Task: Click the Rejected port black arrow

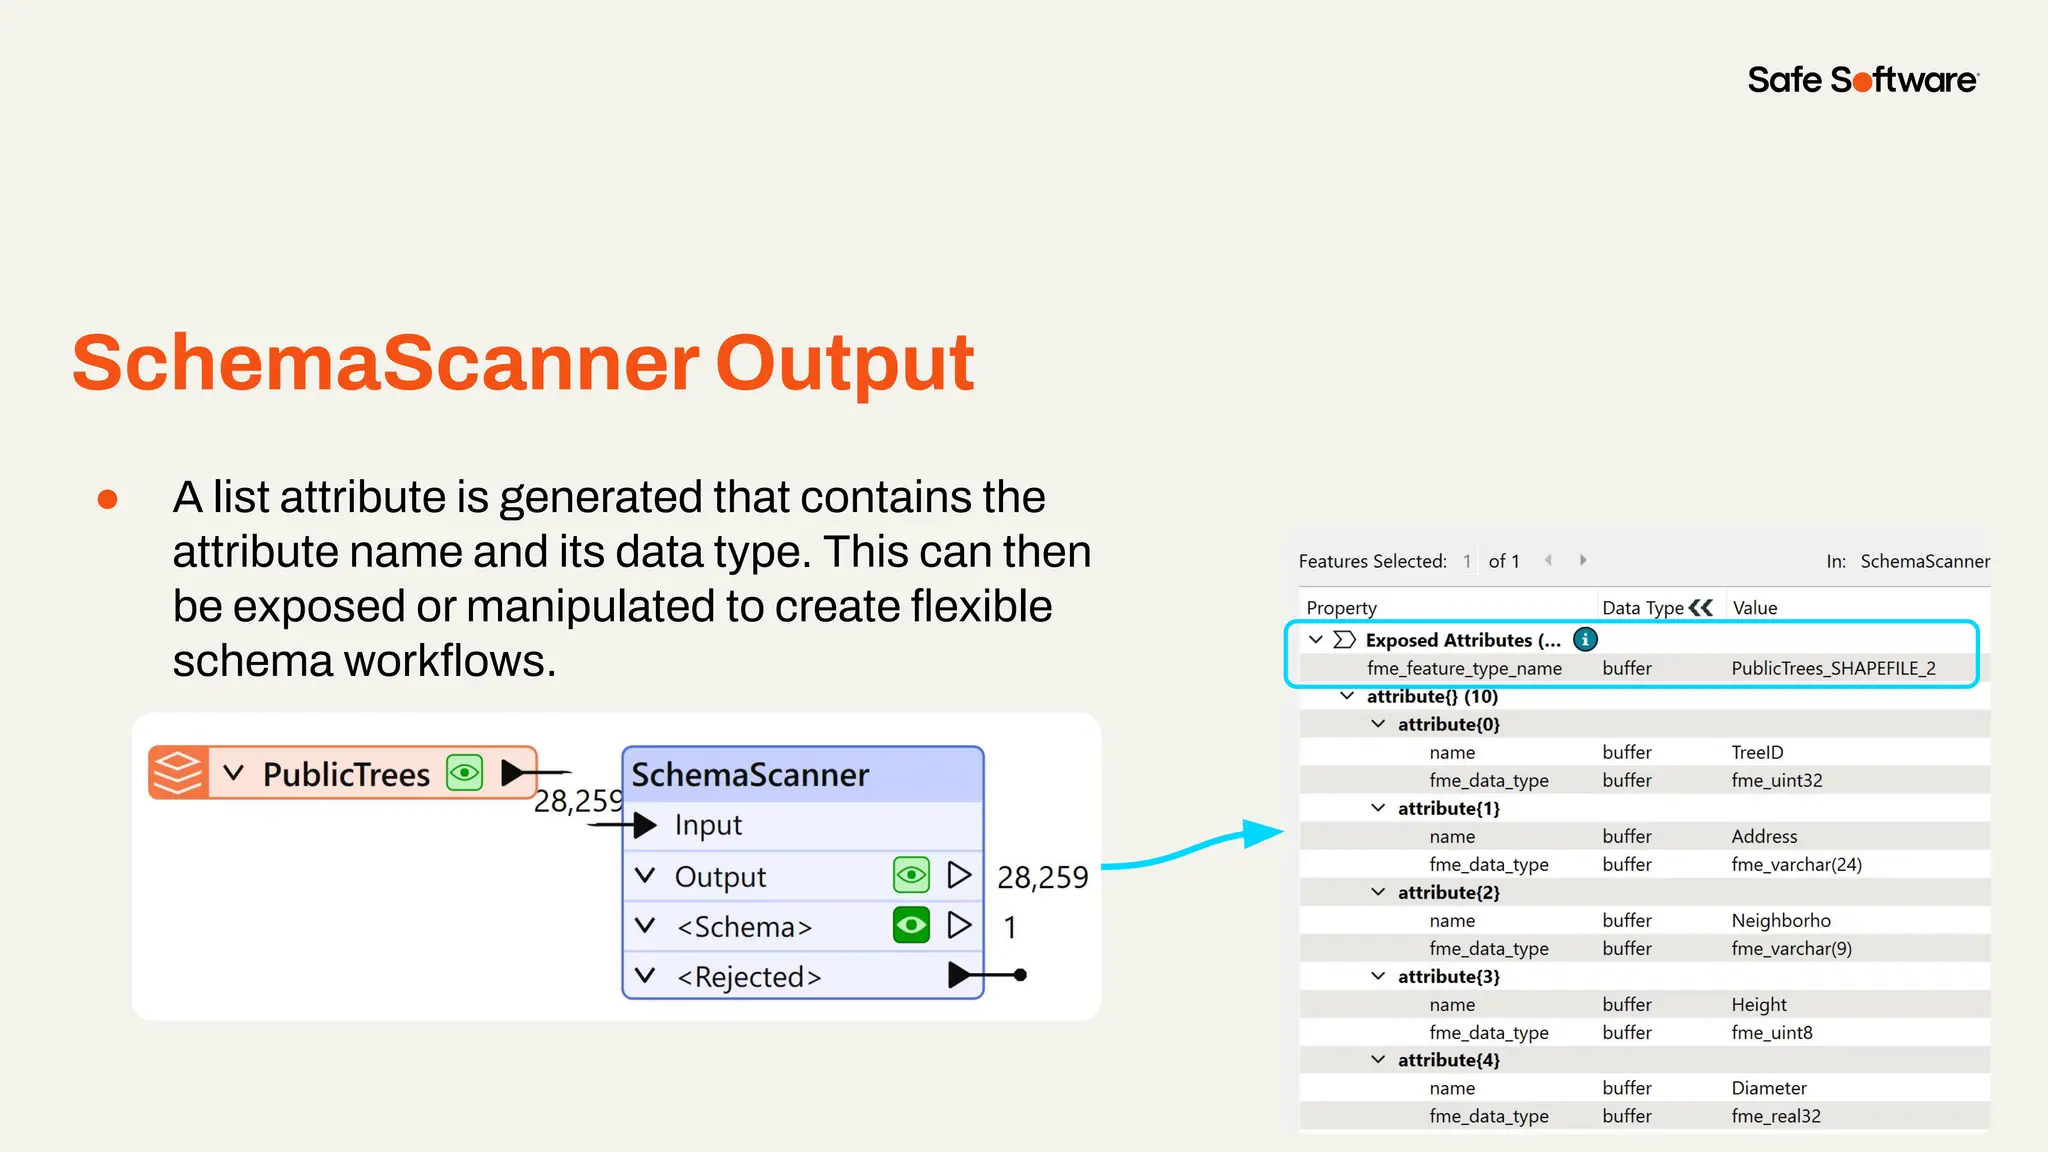Action: 960,975
